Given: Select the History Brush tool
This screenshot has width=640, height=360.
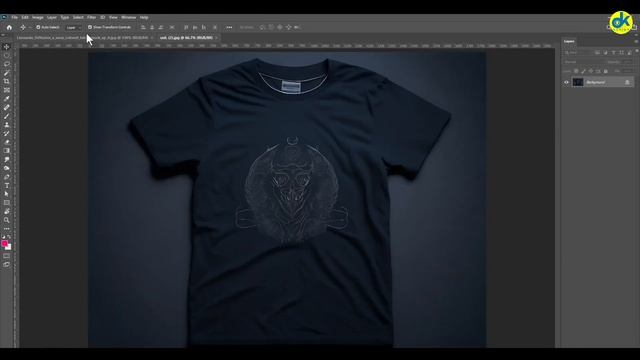Looking at the screenshot, I should click(x=7, y=133).
